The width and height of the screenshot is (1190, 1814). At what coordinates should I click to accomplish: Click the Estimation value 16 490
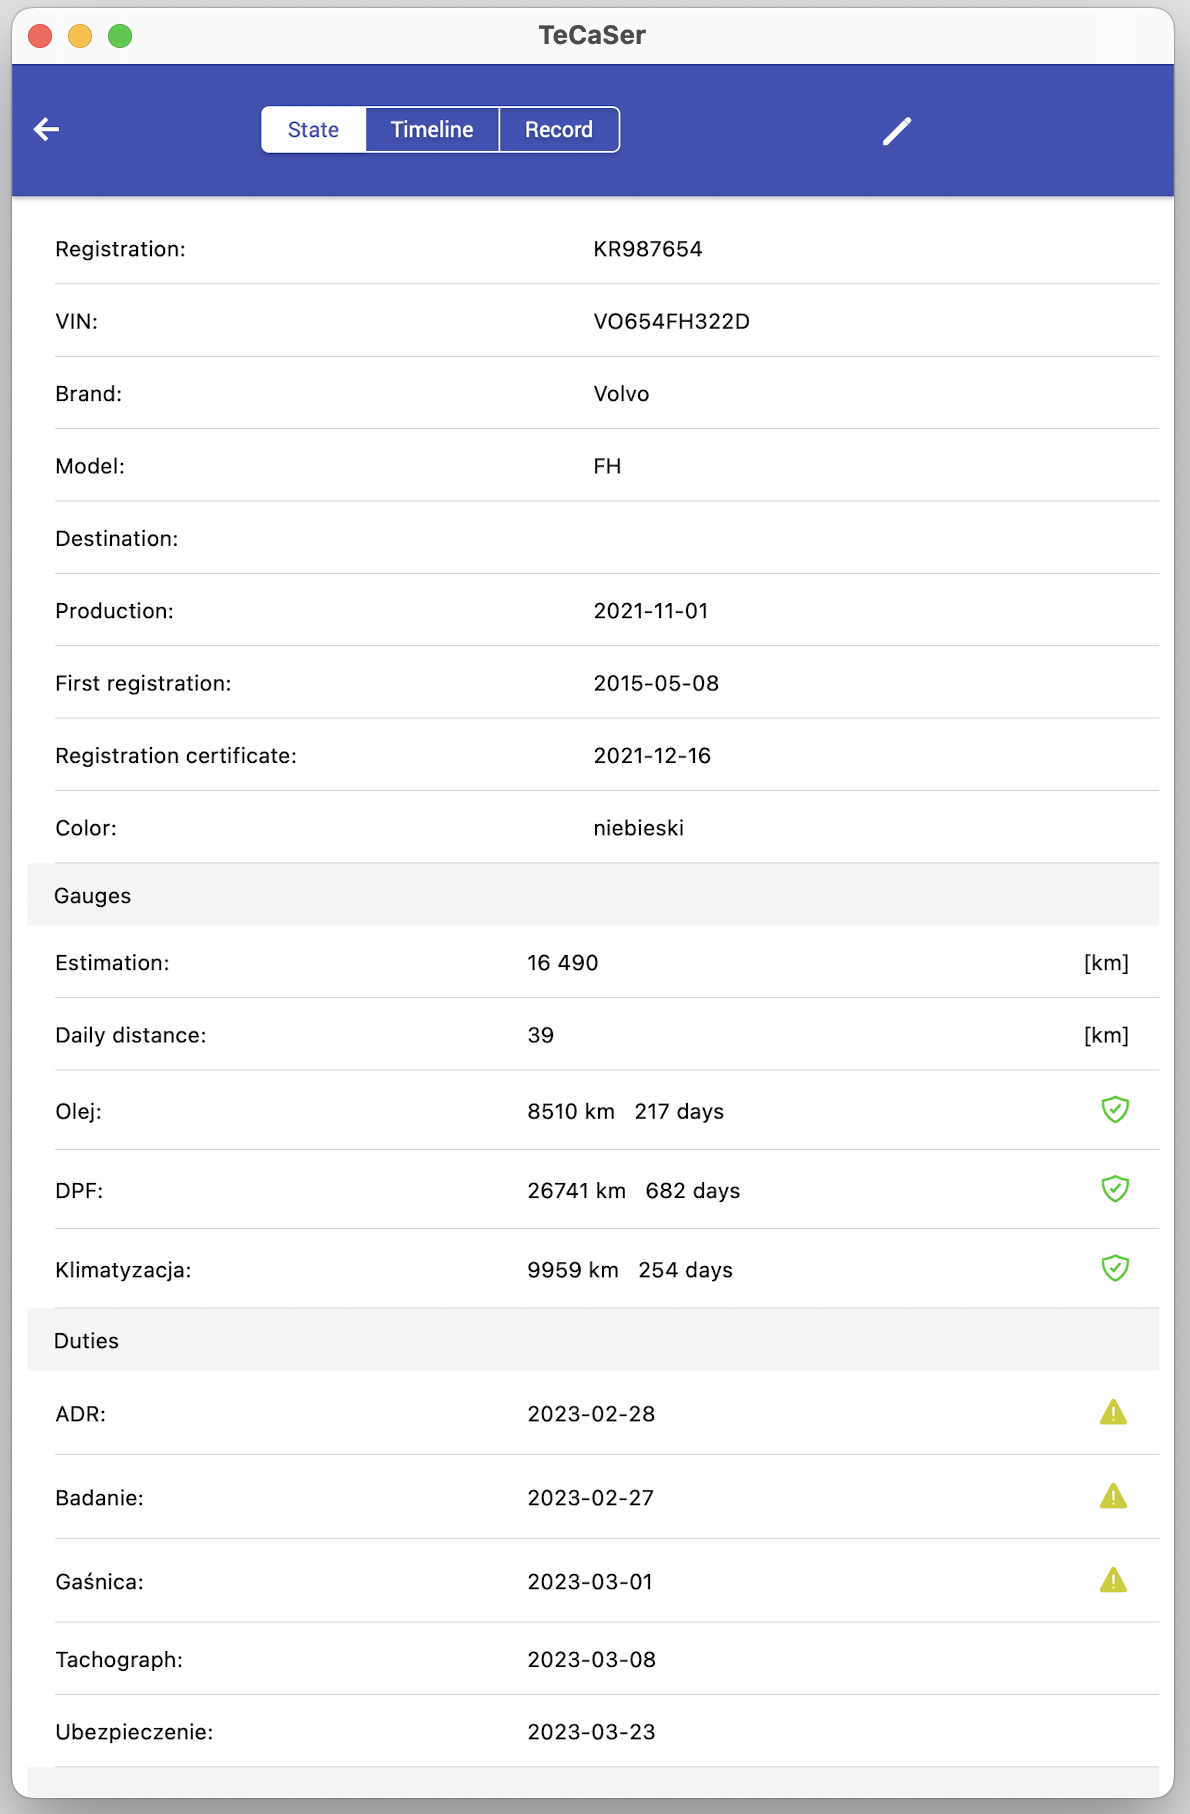click(563, 963)
